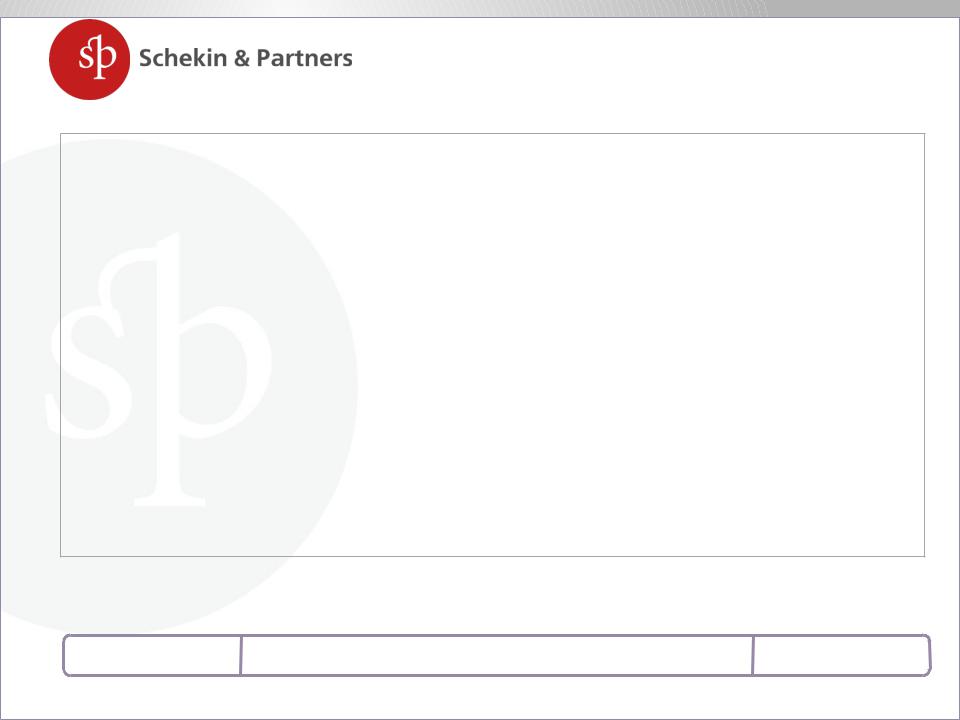Click the word Partners in the header
Image resolution: width=960 pixels, height=720 pixels.
click(x=304, y=58)
